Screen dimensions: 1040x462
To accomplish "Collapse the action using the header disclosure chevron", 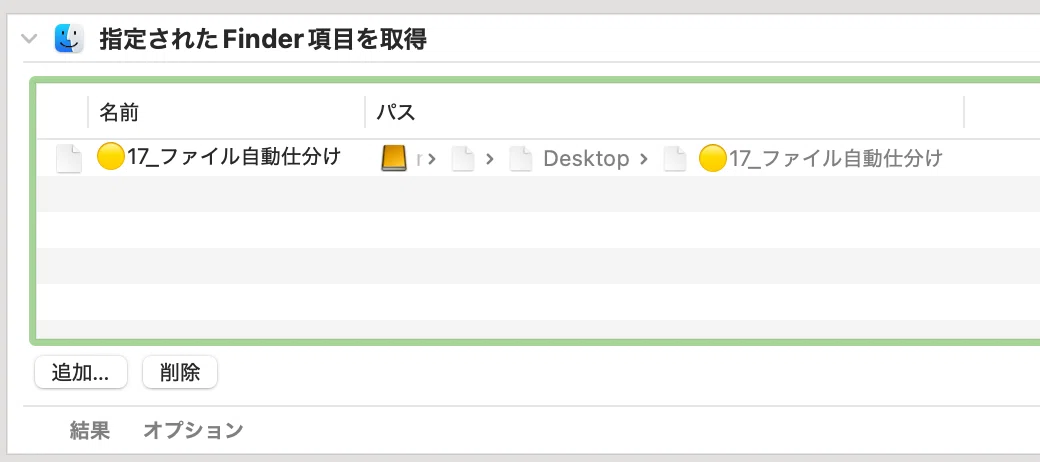I will tap(29, 38).
